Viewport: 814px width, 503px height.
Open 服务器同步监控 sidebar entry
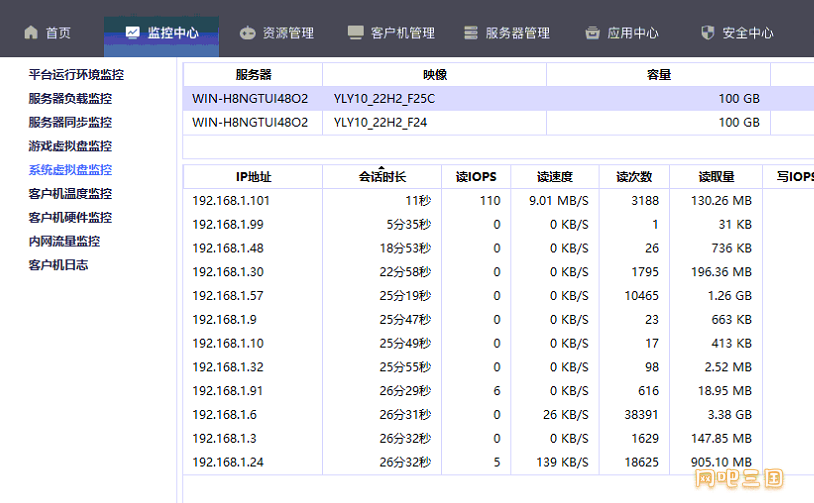point(70,123)
